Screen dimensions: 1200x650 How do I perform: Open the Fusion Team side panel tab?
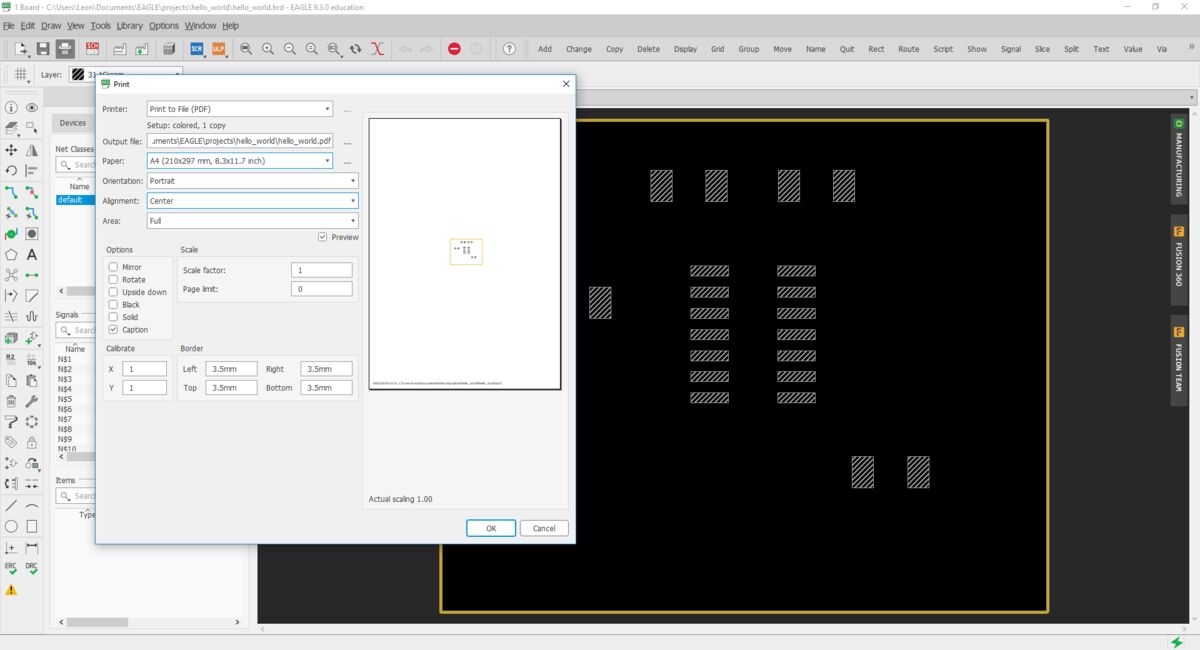1179,361
